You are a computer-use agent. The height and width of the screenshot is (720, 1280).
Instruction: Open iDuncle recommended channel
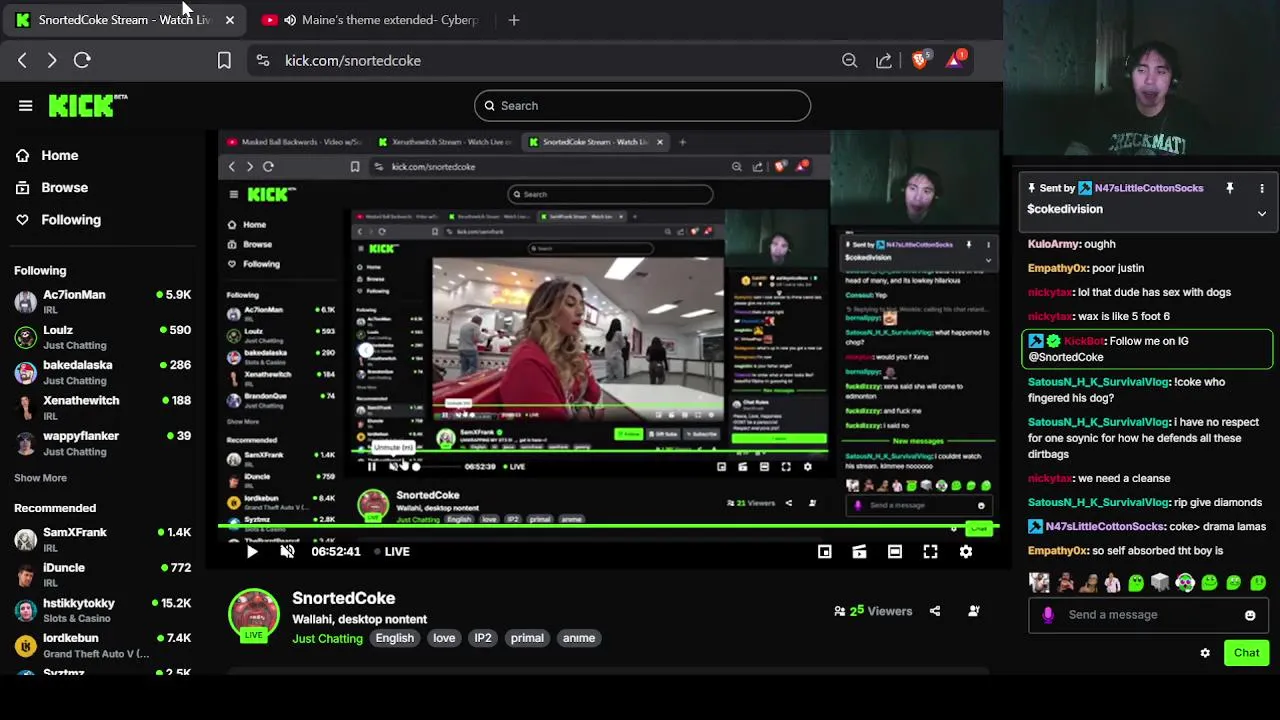(x=102, y=575)
